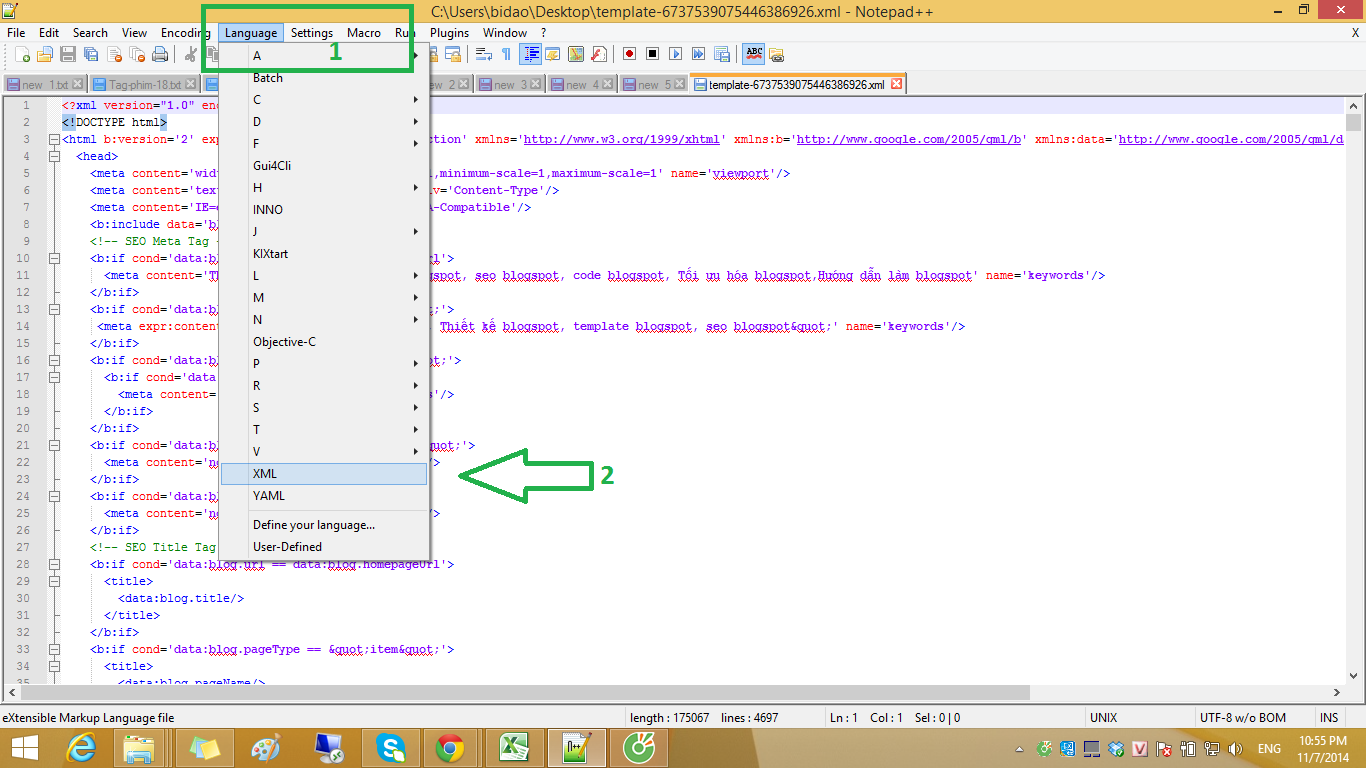Open the File menu
The height and width of the screenshot is (768, 1366).
click(x=16, y=32)
